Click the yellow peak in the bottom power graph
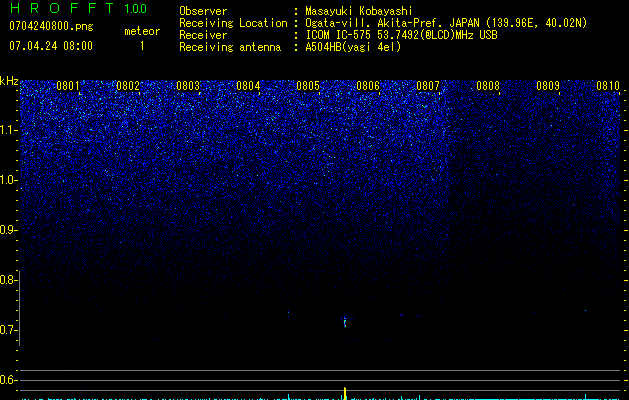Viewport: 629px width, 400px height. coord(345,393)
